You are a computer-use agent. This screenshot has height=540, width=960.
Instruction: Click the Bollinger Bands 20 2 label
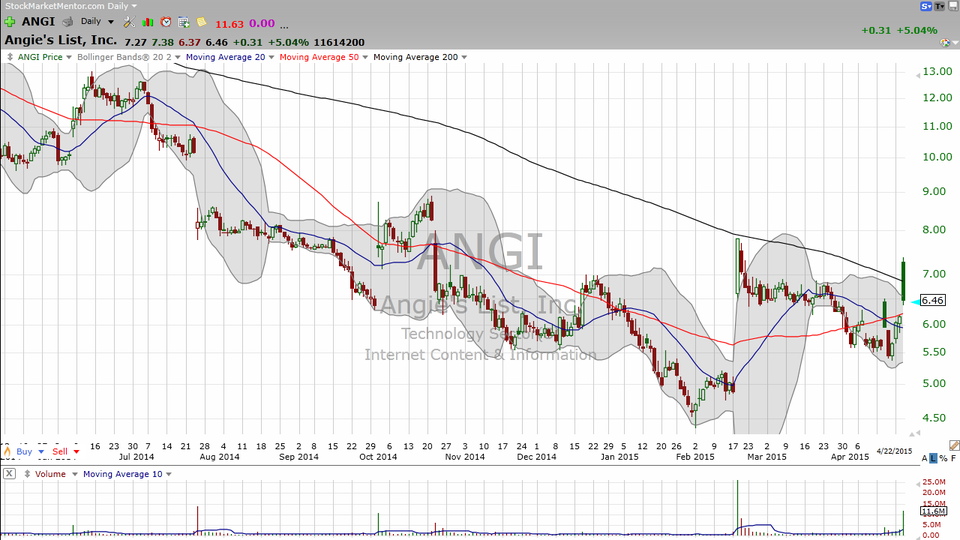tap(124, 57)
